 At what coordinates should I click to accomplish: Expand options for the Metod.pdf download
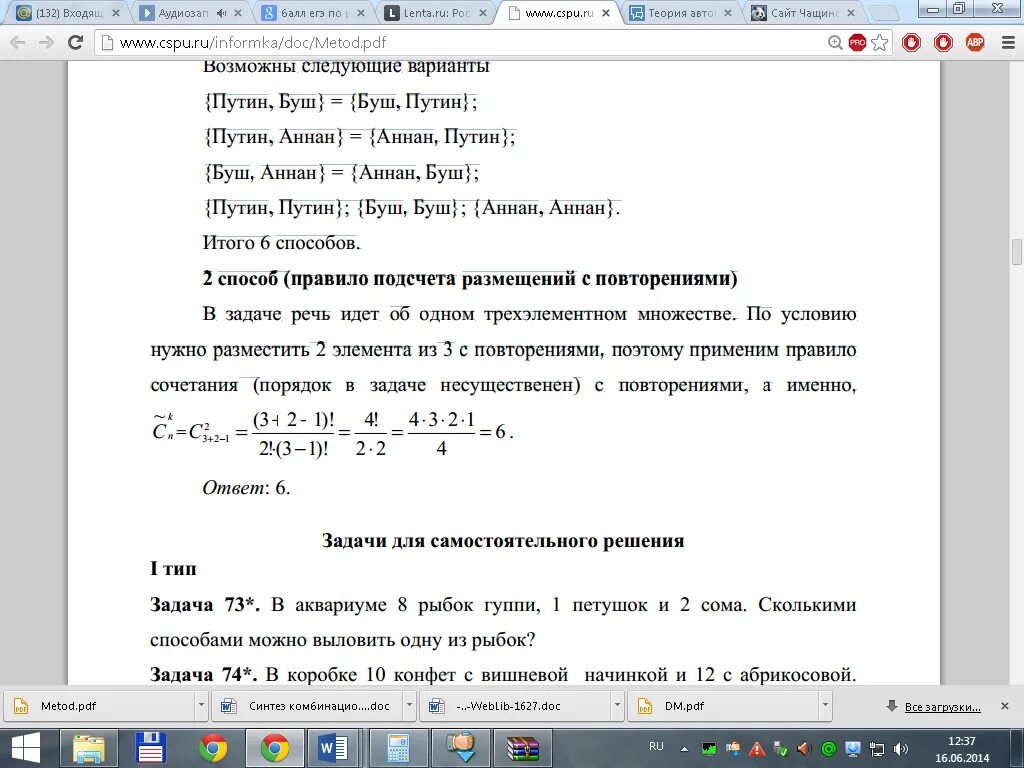(201, 706)
